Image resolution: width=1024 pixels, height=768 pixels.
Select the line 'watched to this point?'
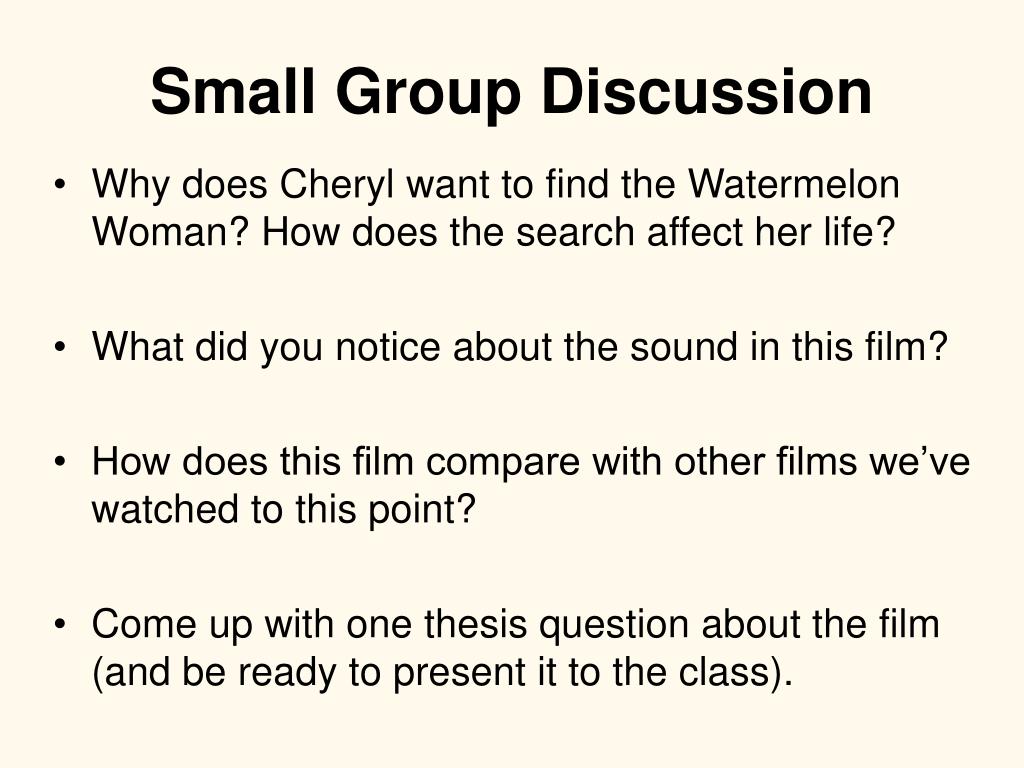pyautogui.click(x=283, y=510)
